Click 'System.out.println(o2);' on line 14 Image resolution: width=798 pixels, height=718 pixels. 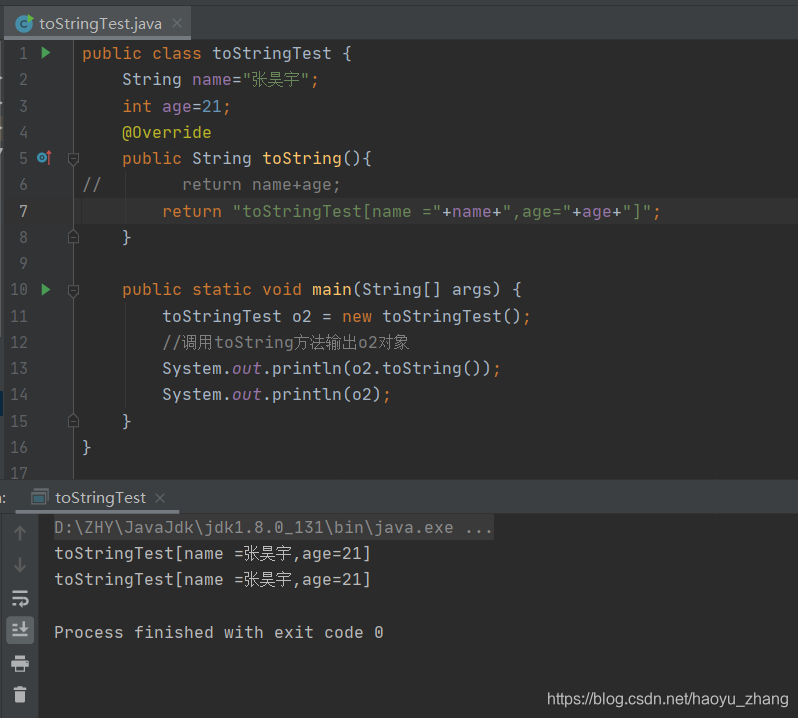click(x=276, y=395)
